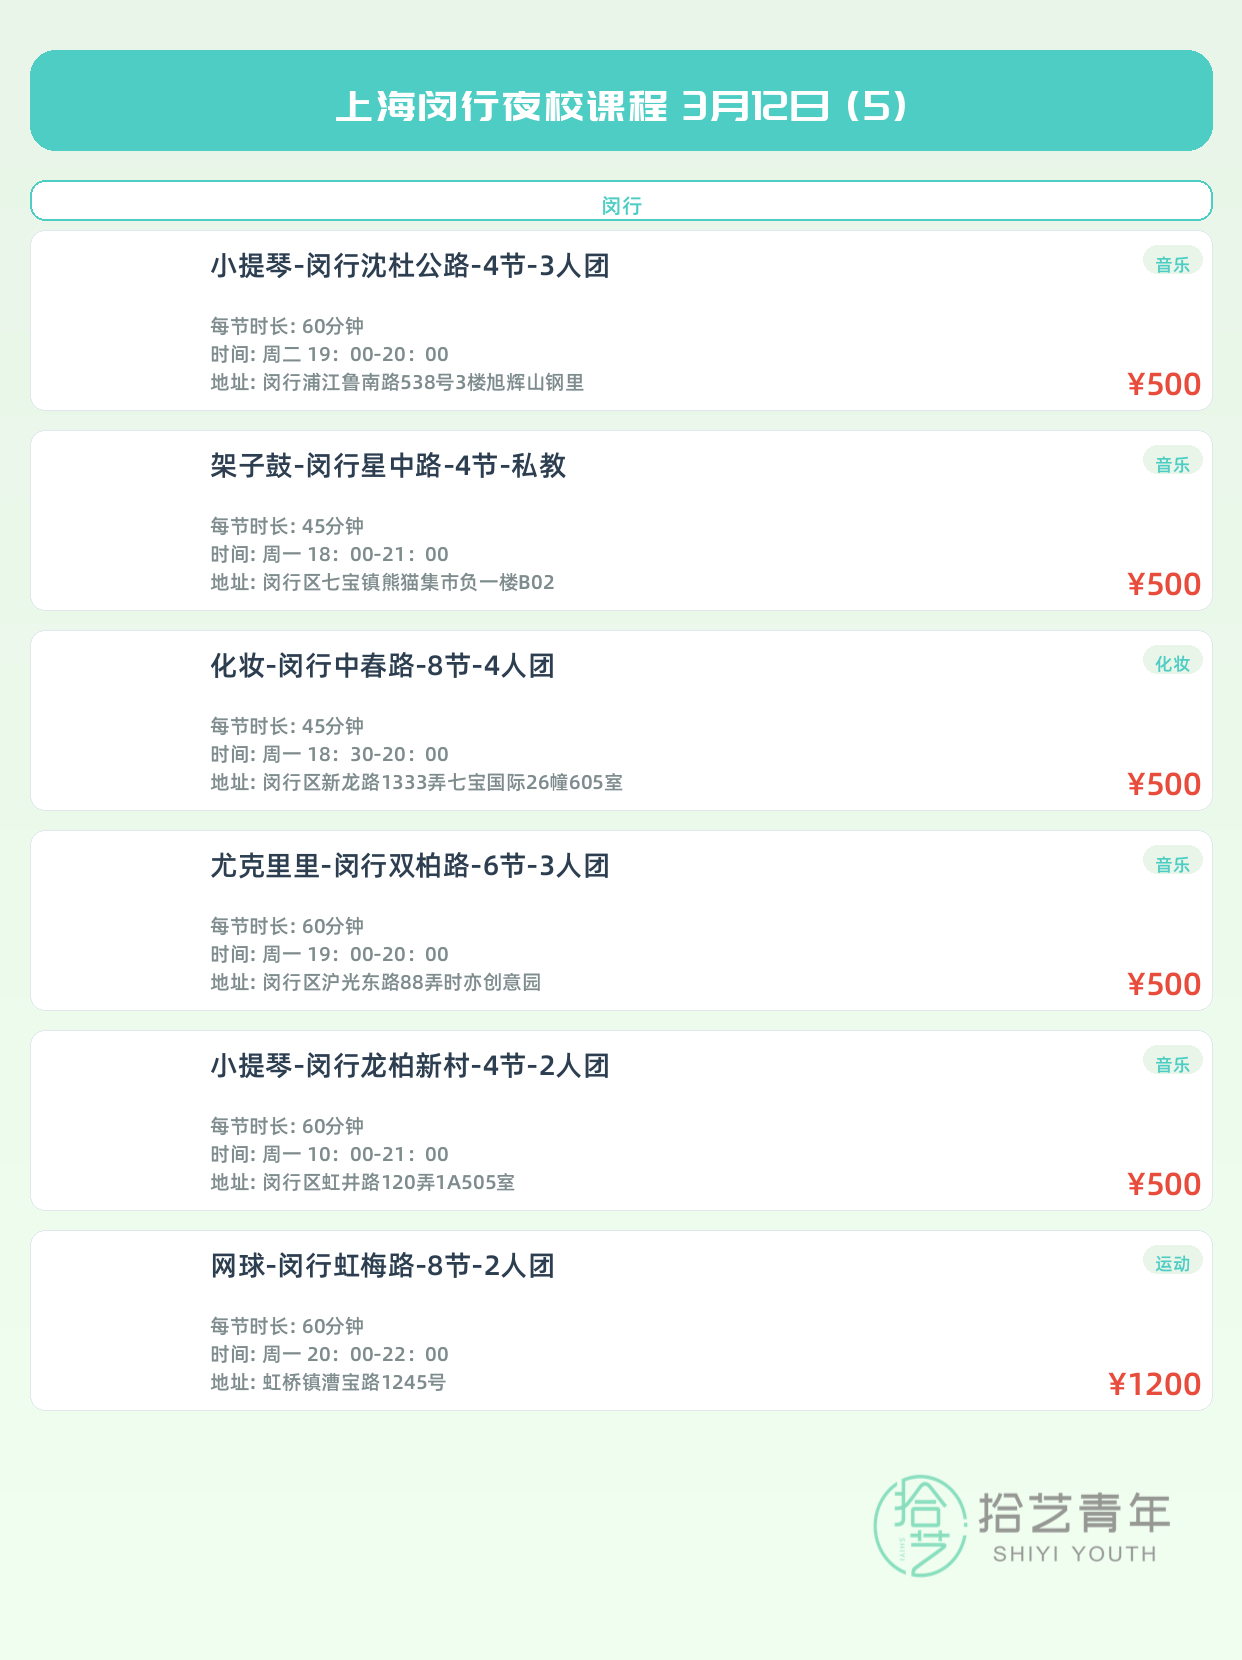Click the 上海闵行夜校课程 header banner
1242x1660 pixels.
coord(621,101)
